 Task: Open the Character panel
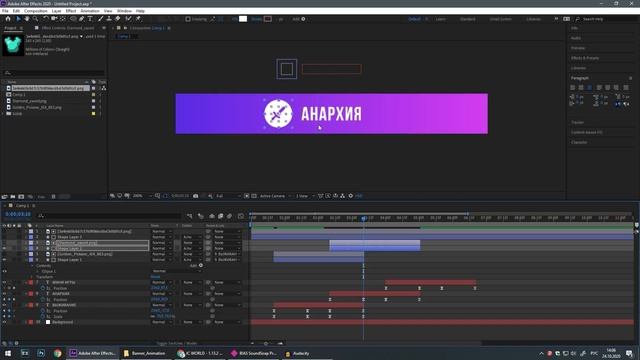[579, 142]
